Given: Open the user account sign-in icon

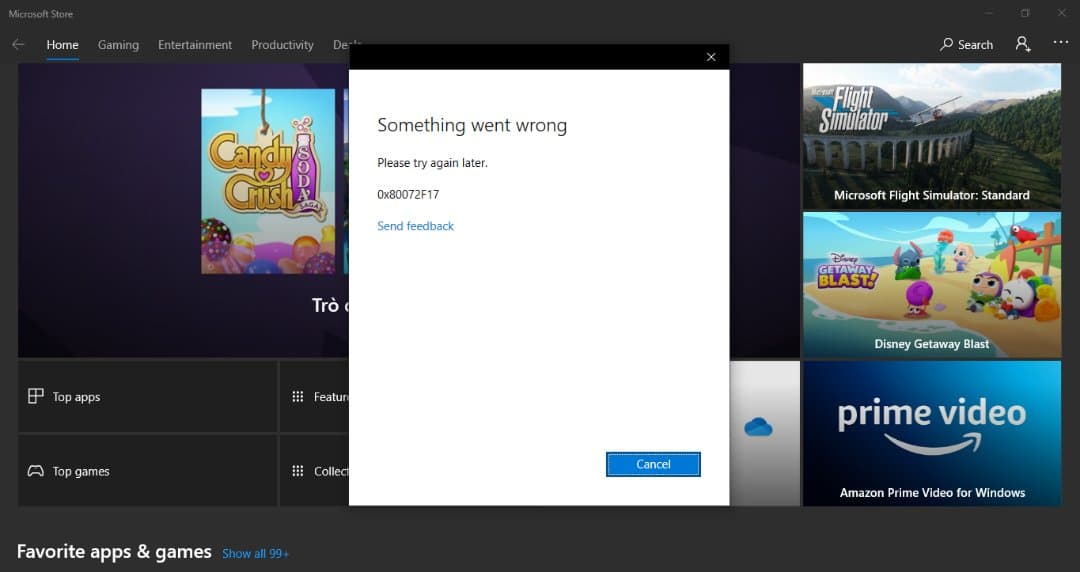Looking at the screenshot, I should [x=1023, y=44].
